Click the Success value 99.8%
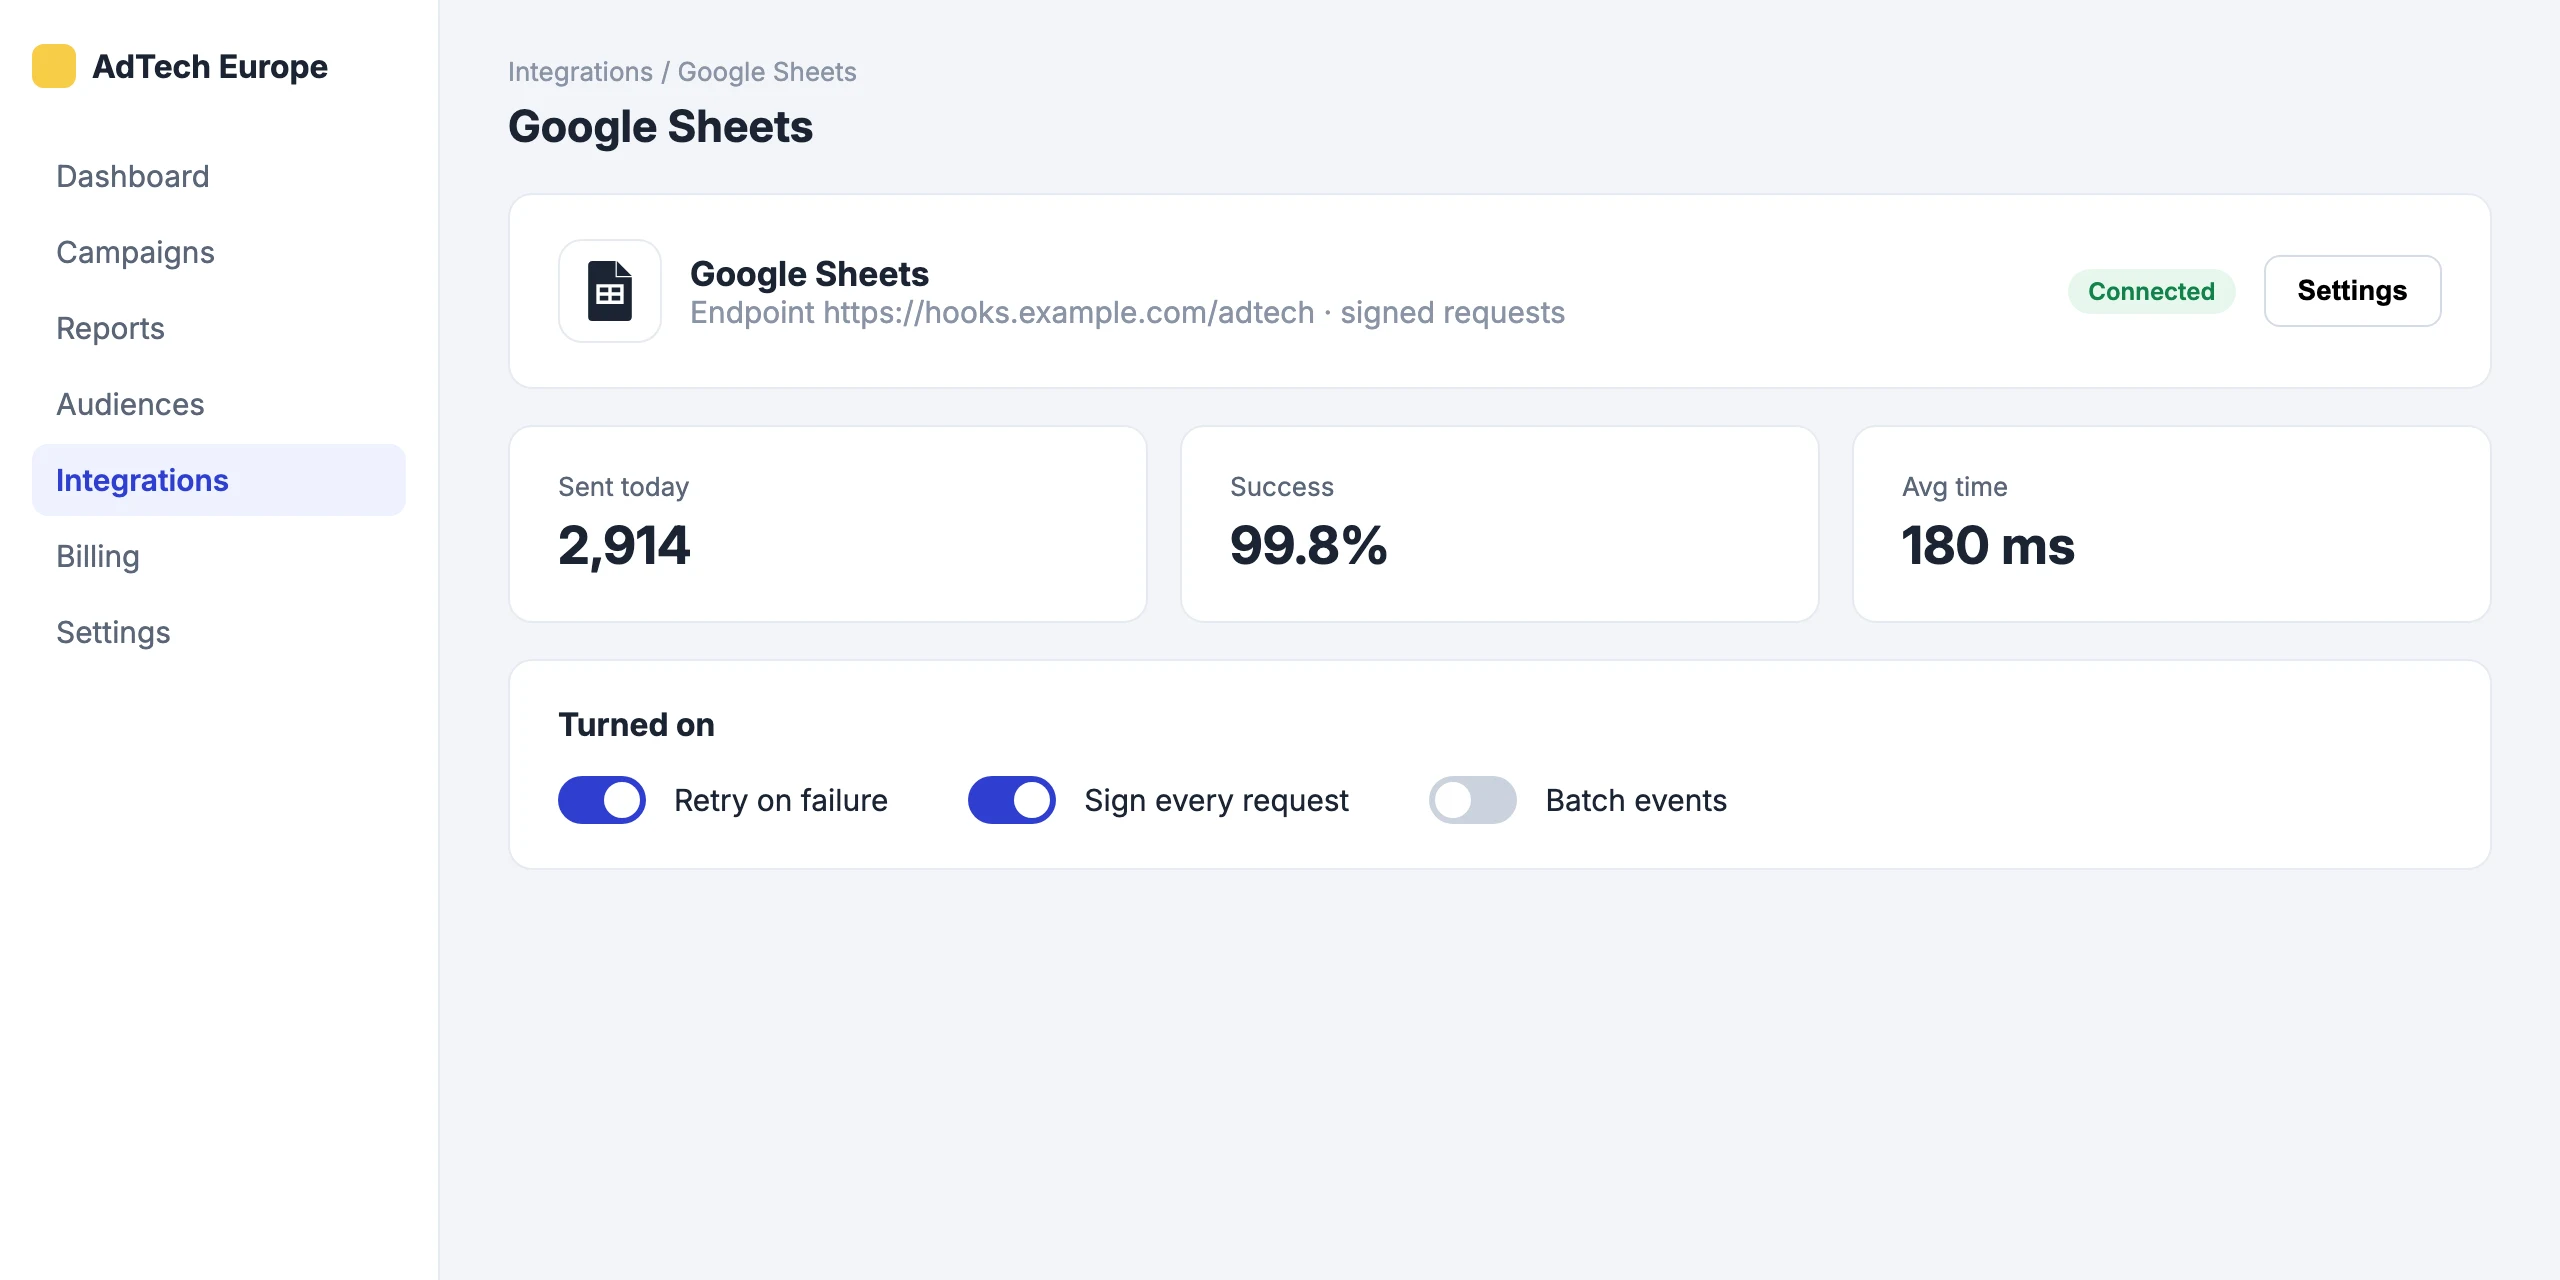This screenshot has height=1280, width=2560. [1308, 546]
